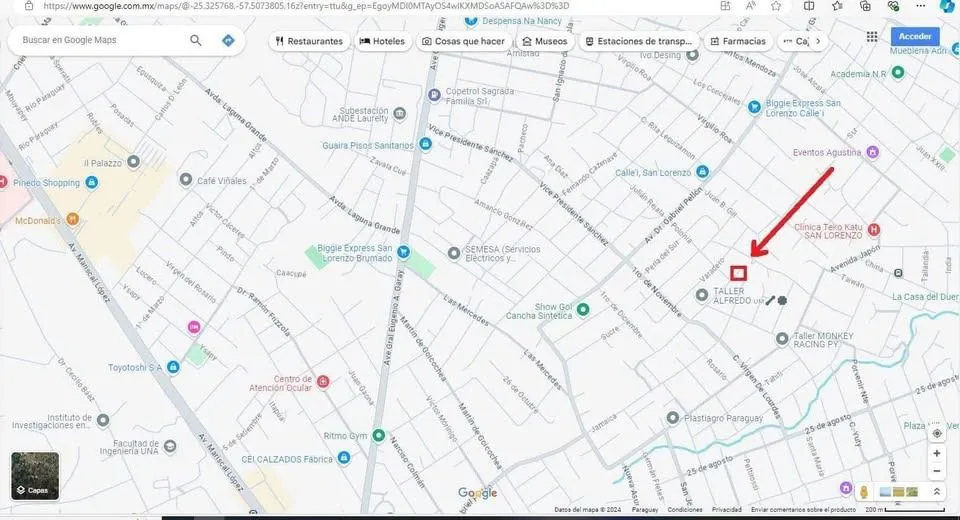The width and height of the screenshot is (960, 520).
Task: Click the 200 m map scale bar
Action: tap(906, 510)
